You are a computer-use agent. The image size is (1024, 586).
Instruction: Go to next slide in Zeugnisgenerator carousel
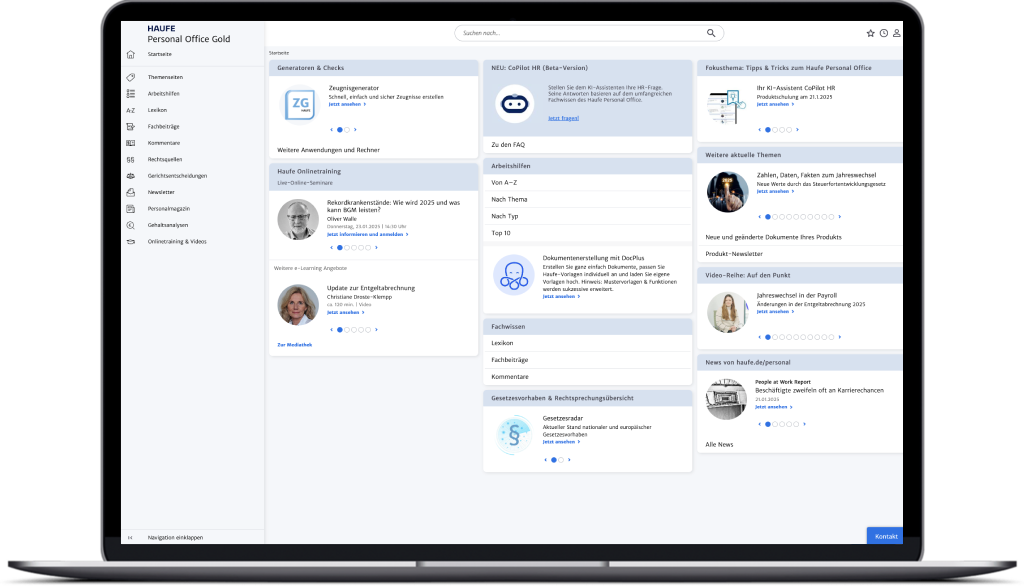(x=355, y=130)
